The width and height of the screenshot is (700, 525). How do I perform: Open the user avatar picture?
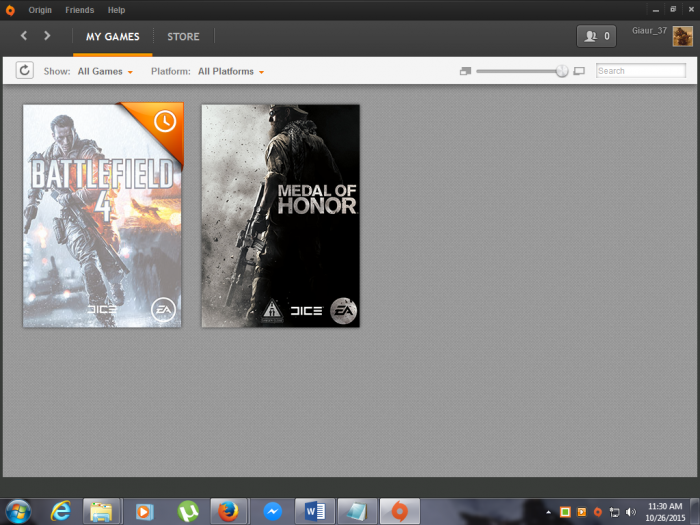coord(683,36)
